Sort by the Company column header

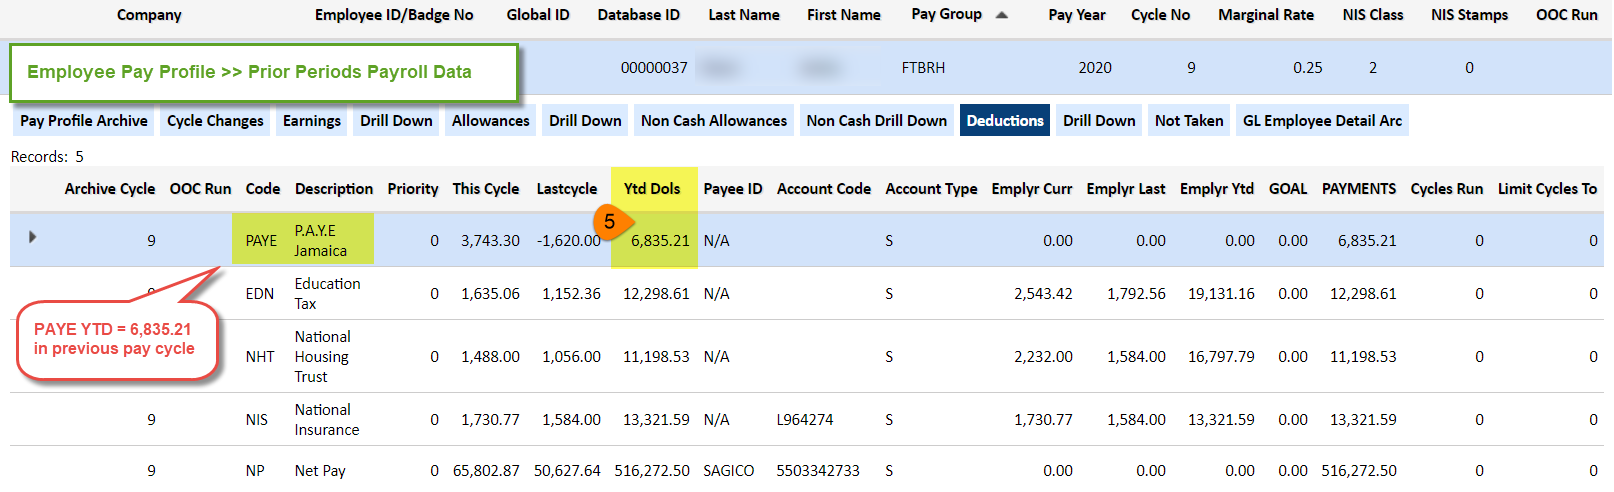(149, 15)
